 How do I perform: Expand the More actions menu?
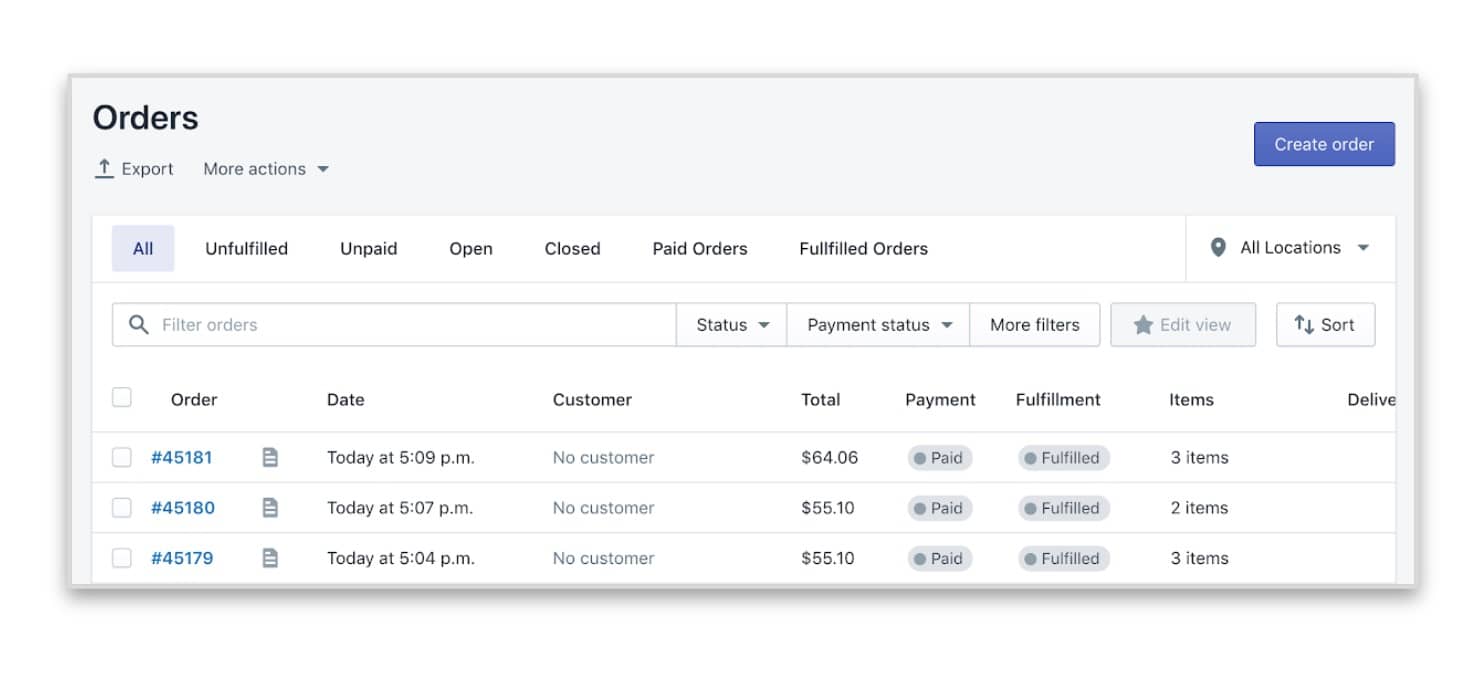point(265,168)
